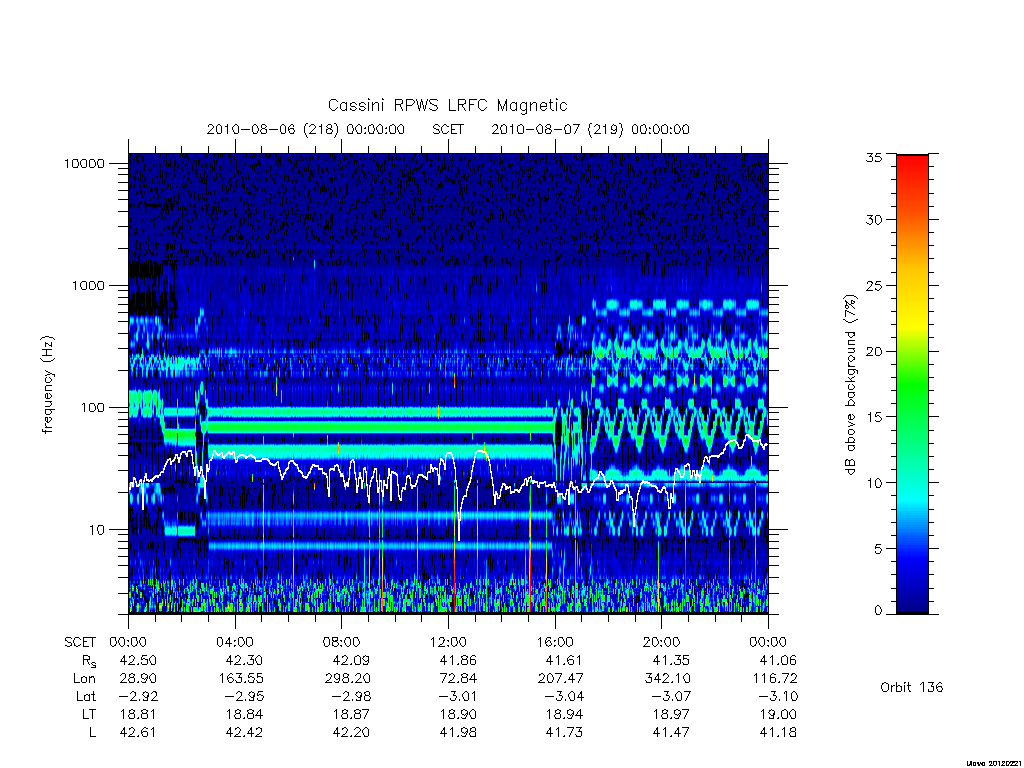
Task: Click the 'LT' row label
Action: 89,714
